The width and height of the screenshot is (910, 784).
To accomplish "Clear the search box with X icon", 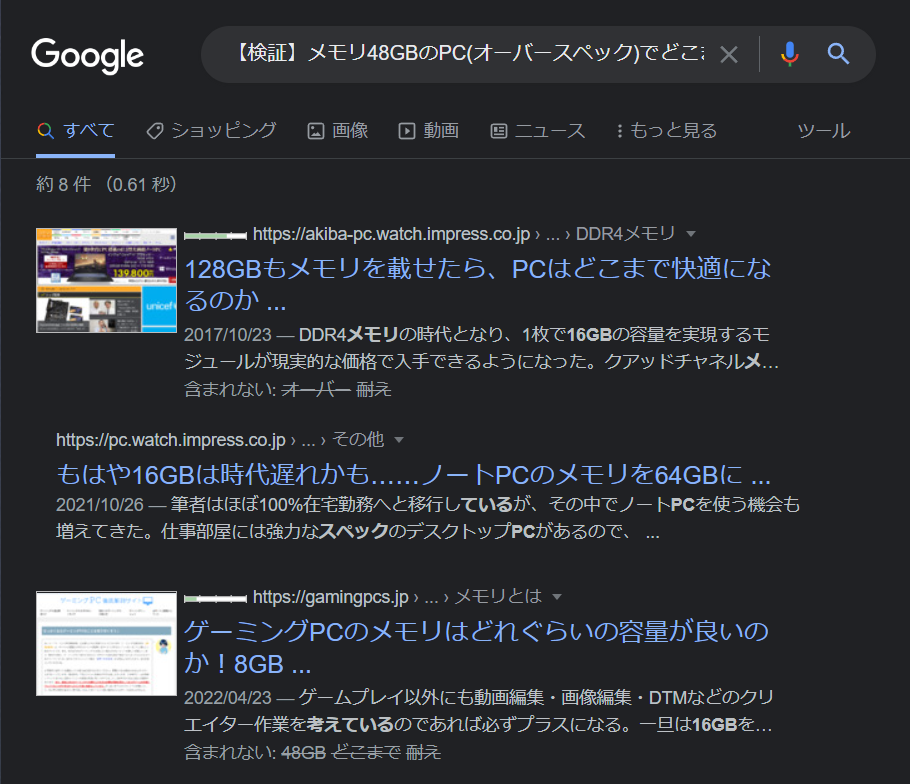I will click(x=729, y=54).
